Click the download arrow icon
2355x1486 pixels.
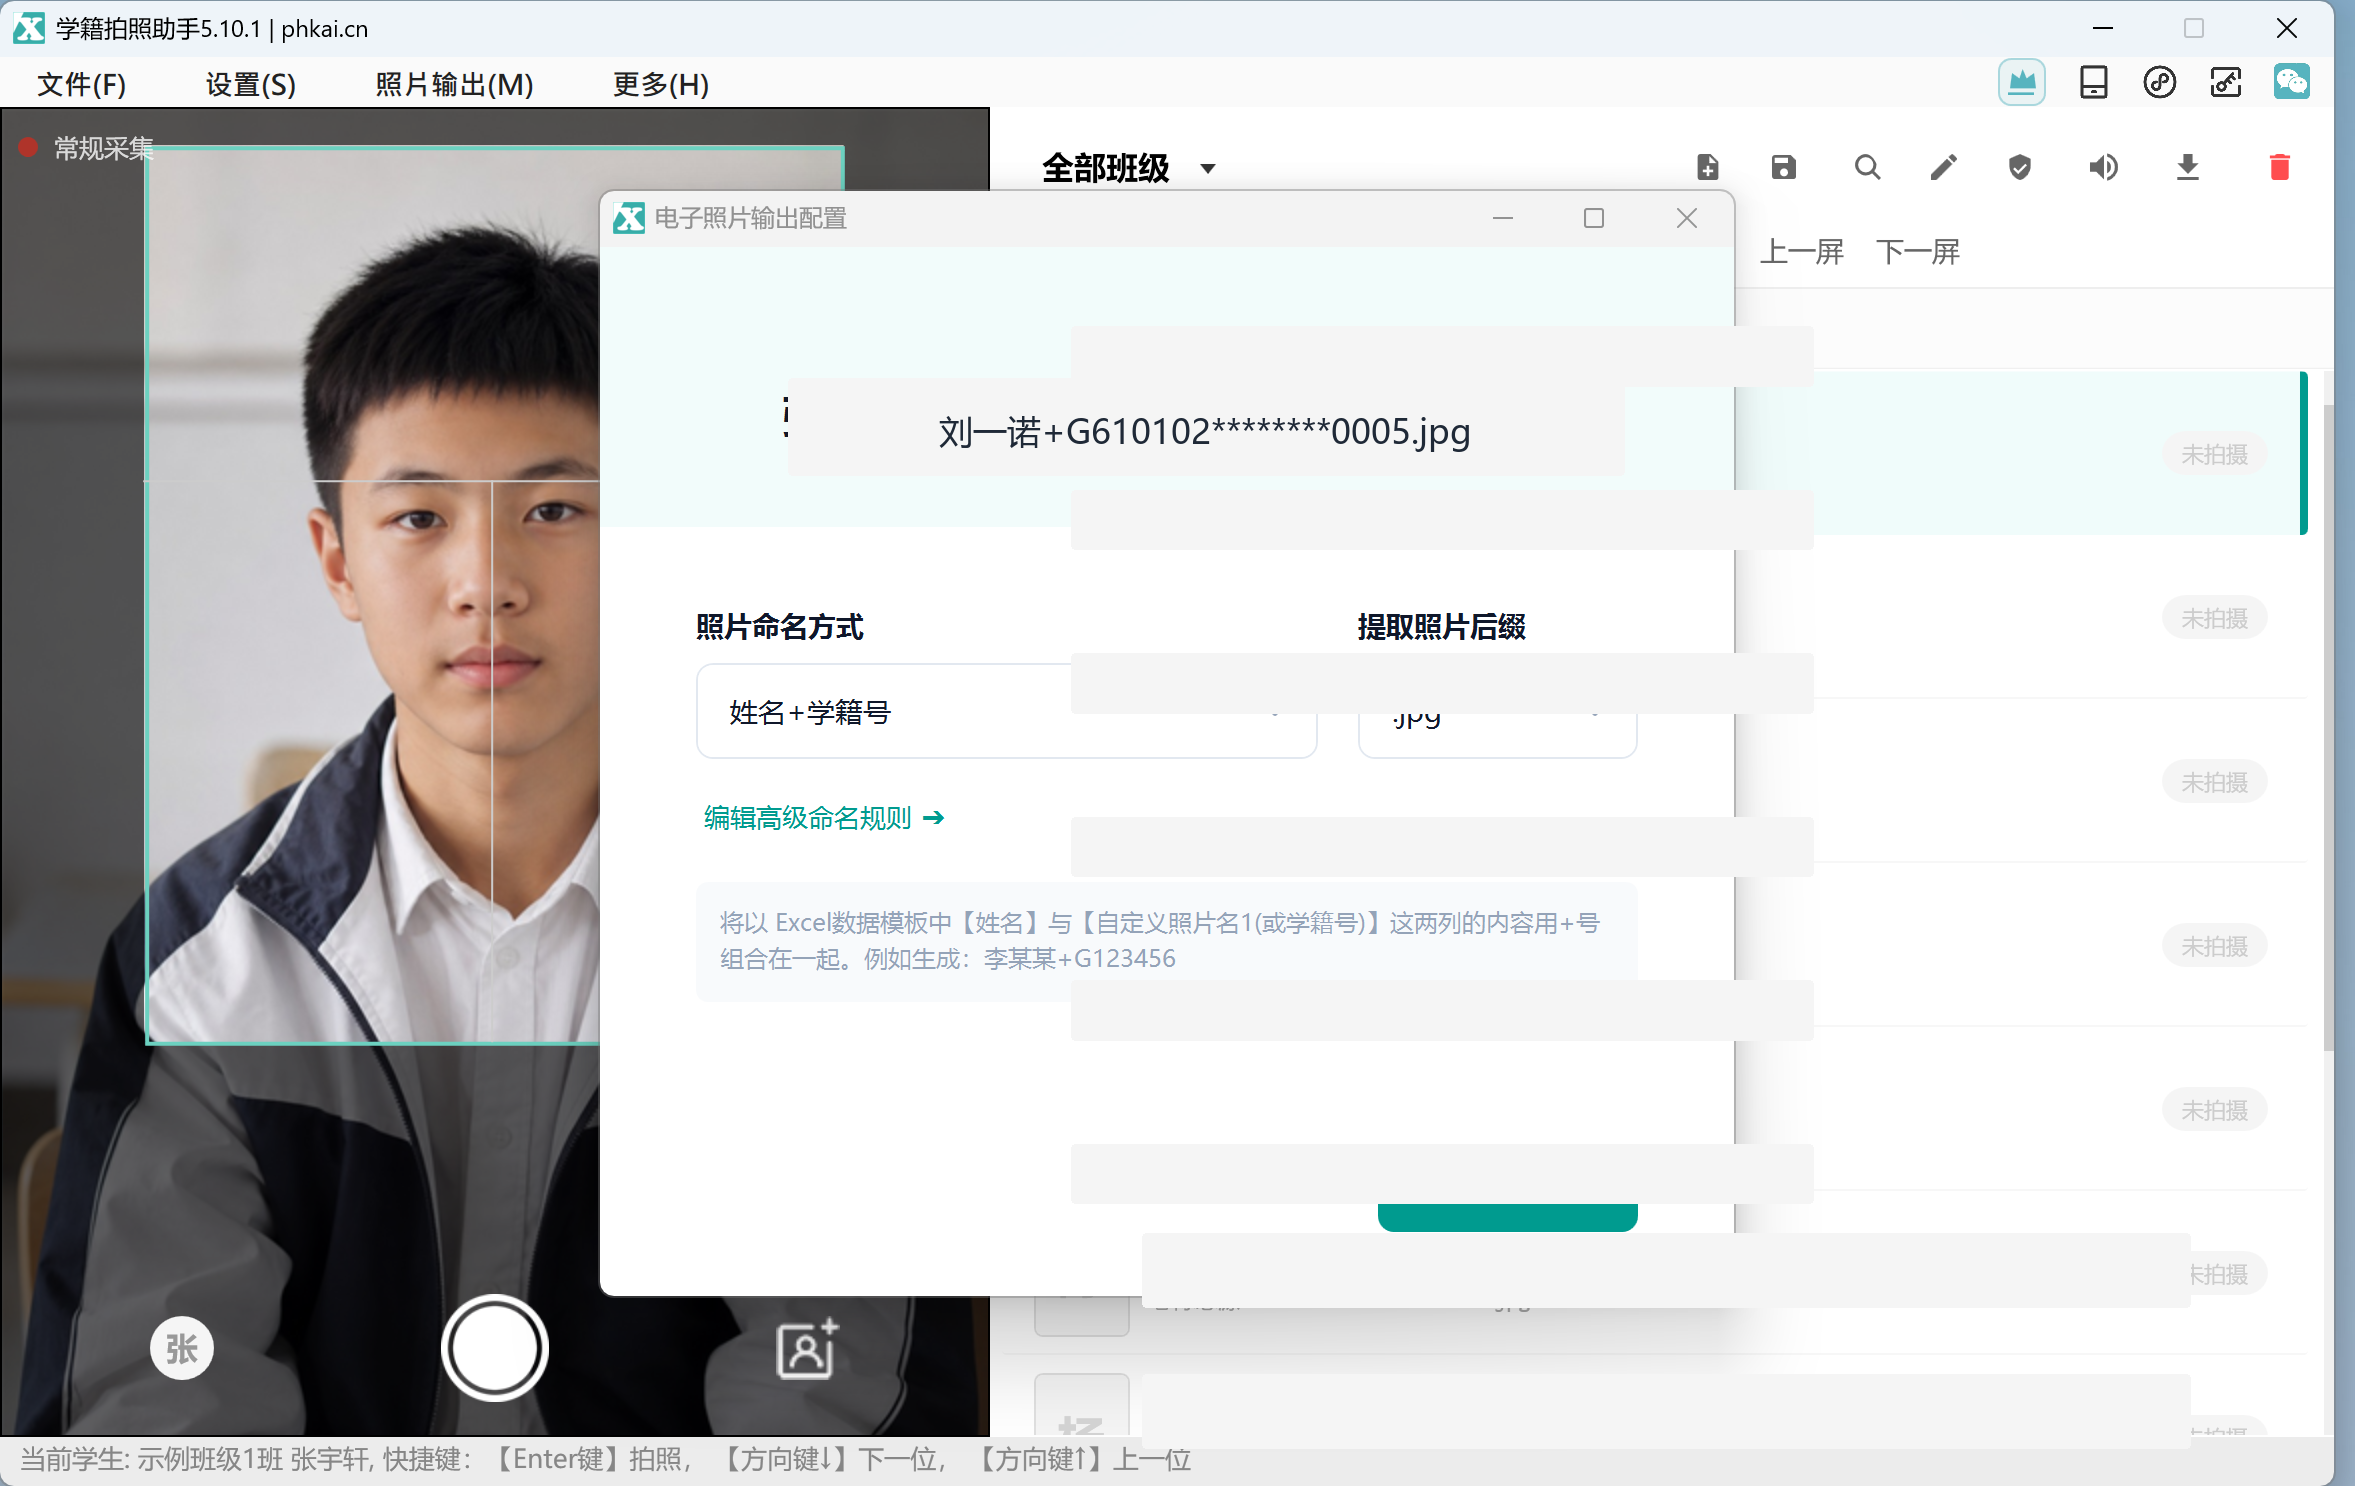[2188, 167]
